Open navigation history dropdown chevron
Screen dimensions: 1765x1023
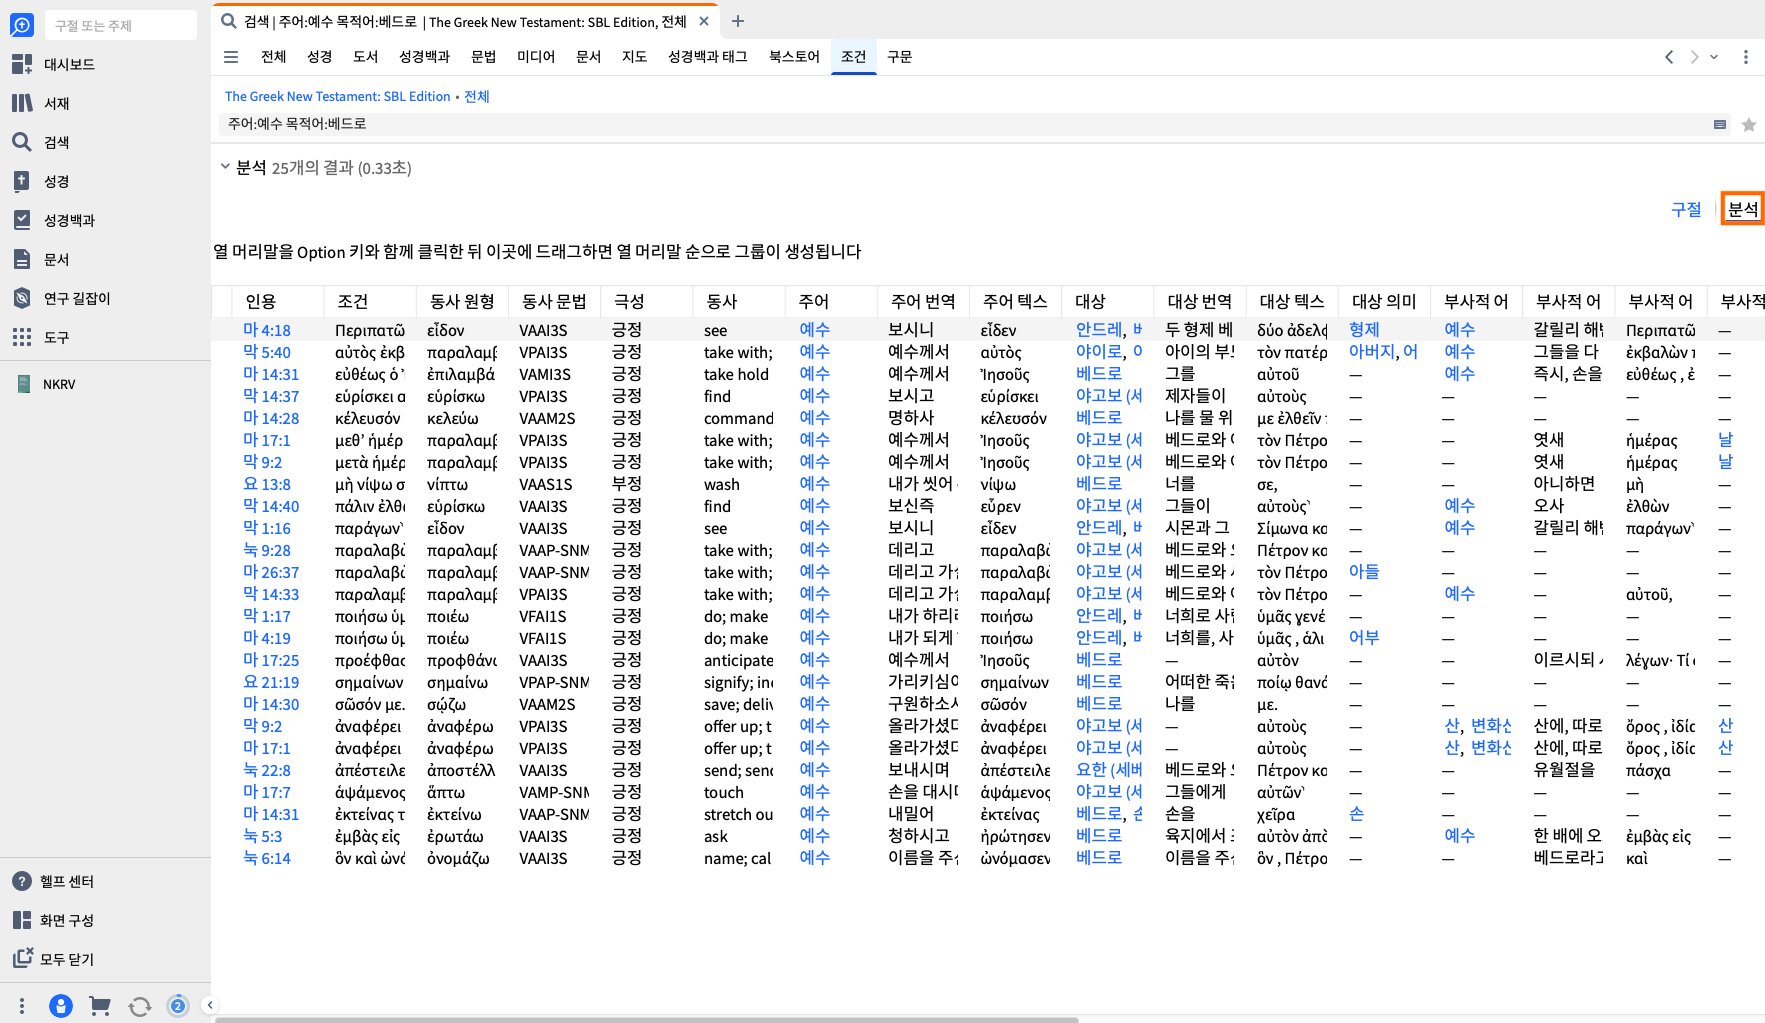pyautogui.click(x=1714, y=57)
